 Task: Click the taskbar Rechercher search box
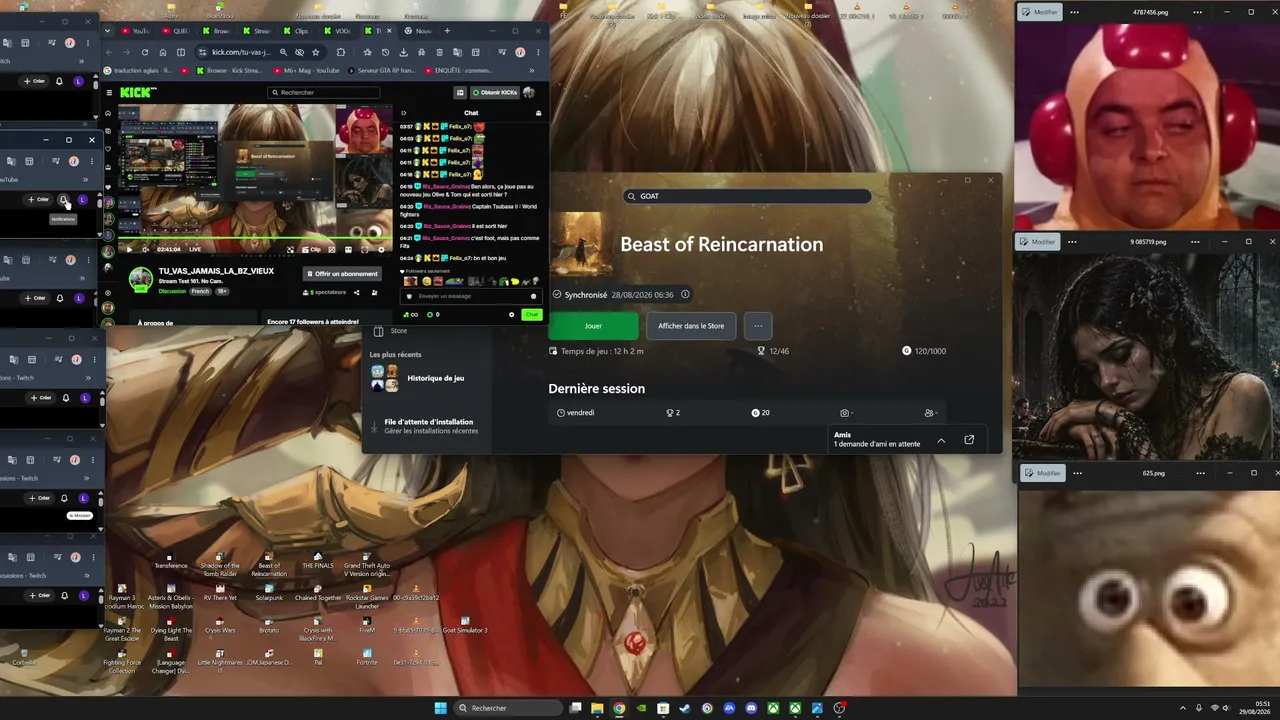508,708
